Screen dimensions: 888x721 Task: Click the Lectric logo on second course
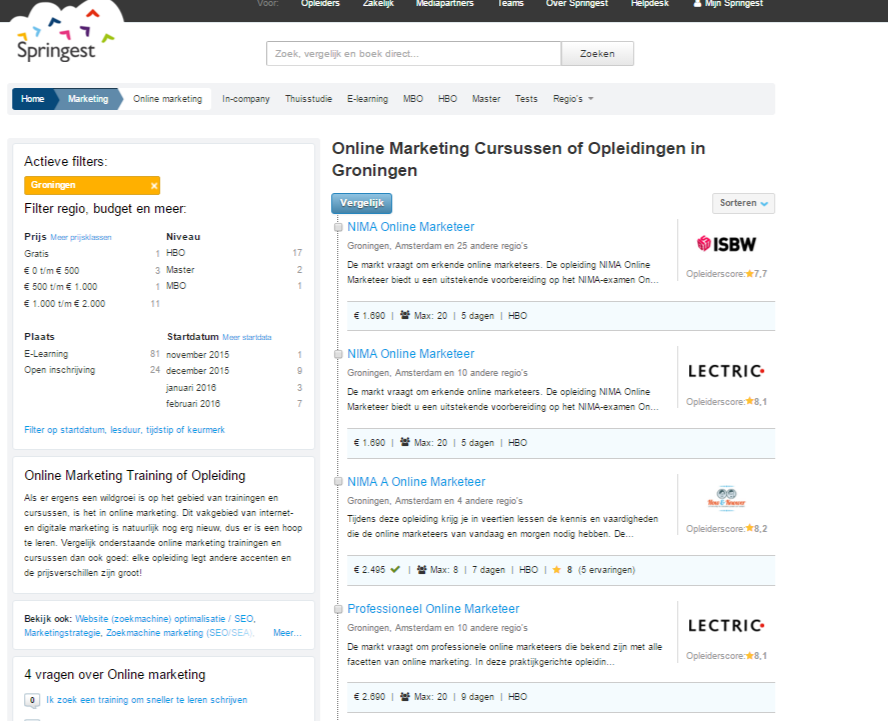(x=726, y=371)
